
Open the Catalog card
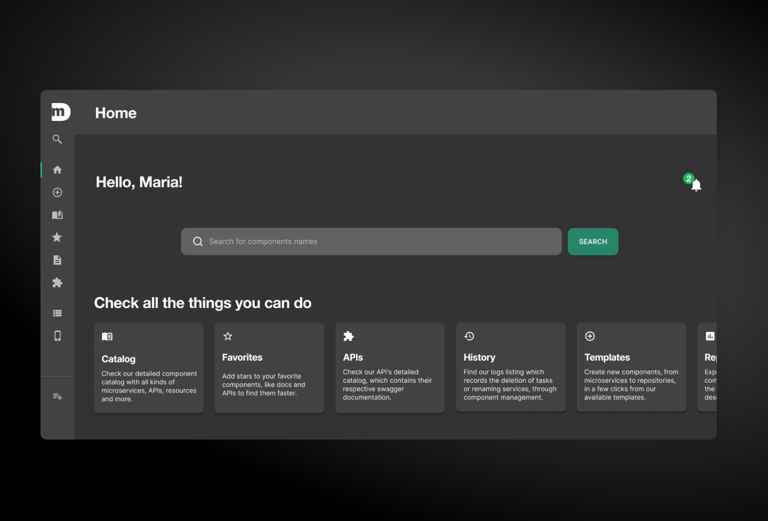148,368
